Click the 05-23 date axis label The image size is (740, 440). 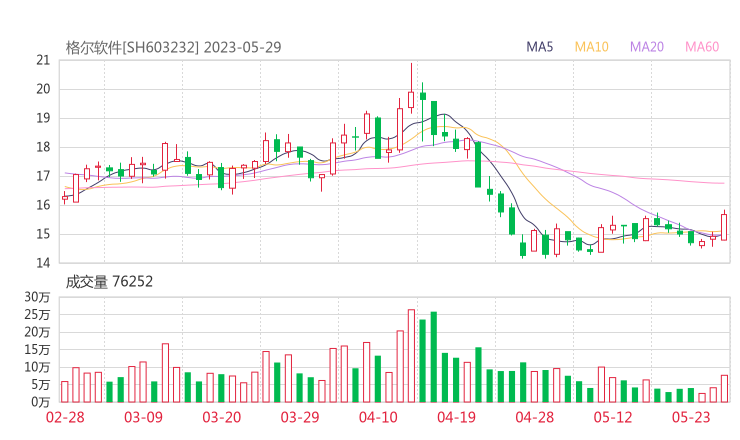pos(691,417)
